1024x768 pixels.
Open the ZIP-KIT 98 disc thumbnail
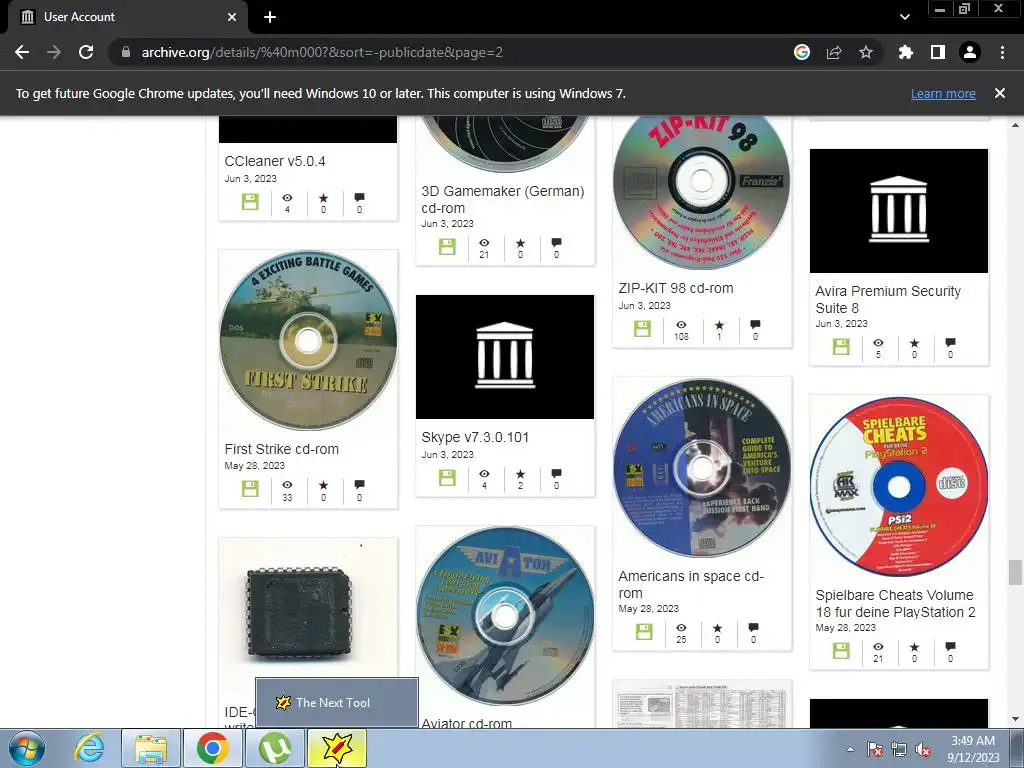tap(701, 191)
